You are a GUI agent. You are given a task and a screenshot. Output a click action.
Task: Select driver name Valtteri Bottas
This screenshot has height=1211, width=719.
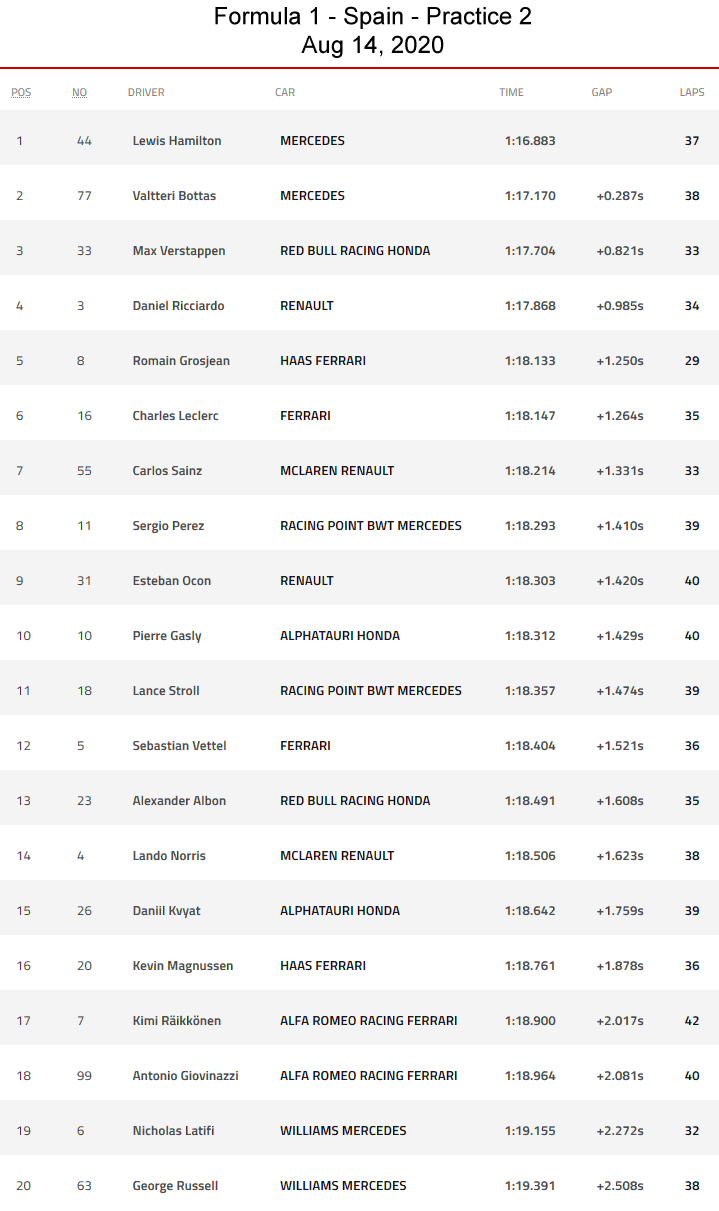(174, 196)
